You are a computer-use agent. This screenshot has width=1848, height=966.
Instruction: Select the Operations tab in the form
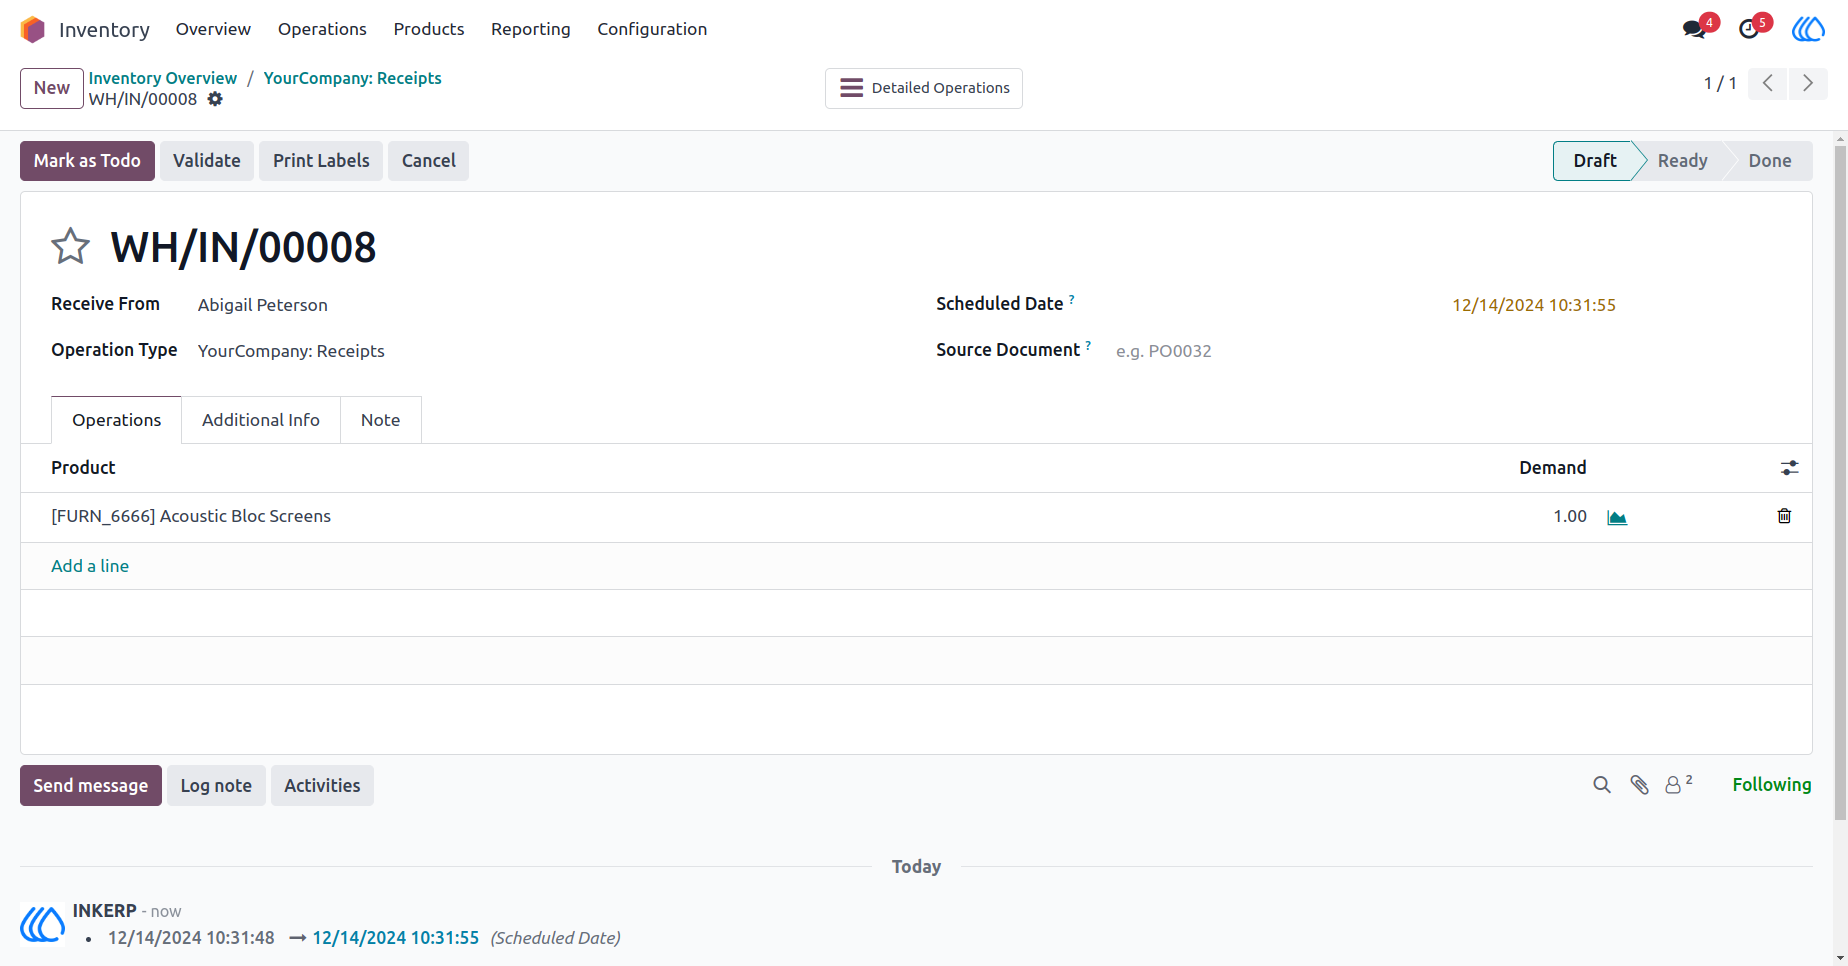(116, 420)
